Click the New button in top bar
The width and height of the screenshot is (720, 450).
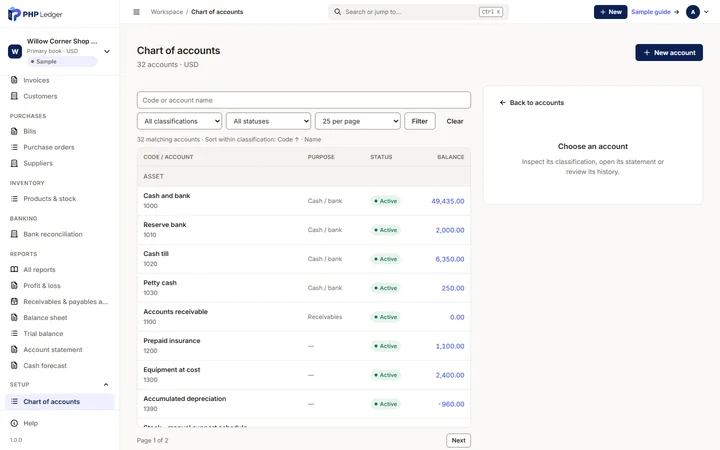coord(610,12)
